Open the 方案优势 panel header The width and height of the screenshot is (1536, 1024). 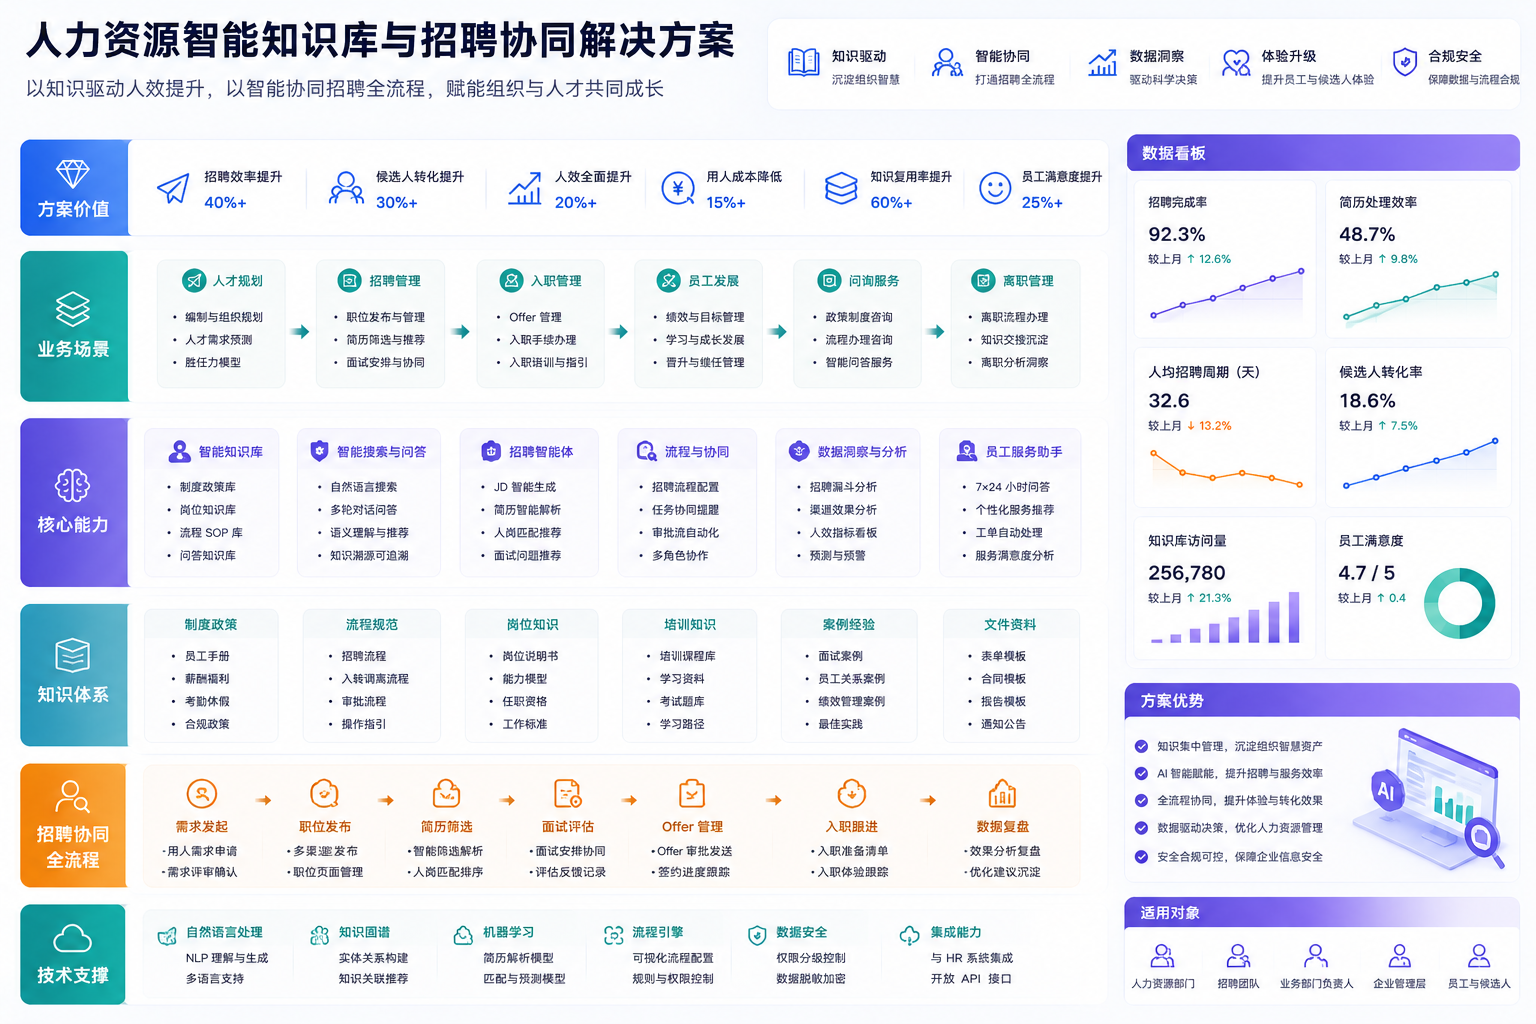pos(1322,701)
